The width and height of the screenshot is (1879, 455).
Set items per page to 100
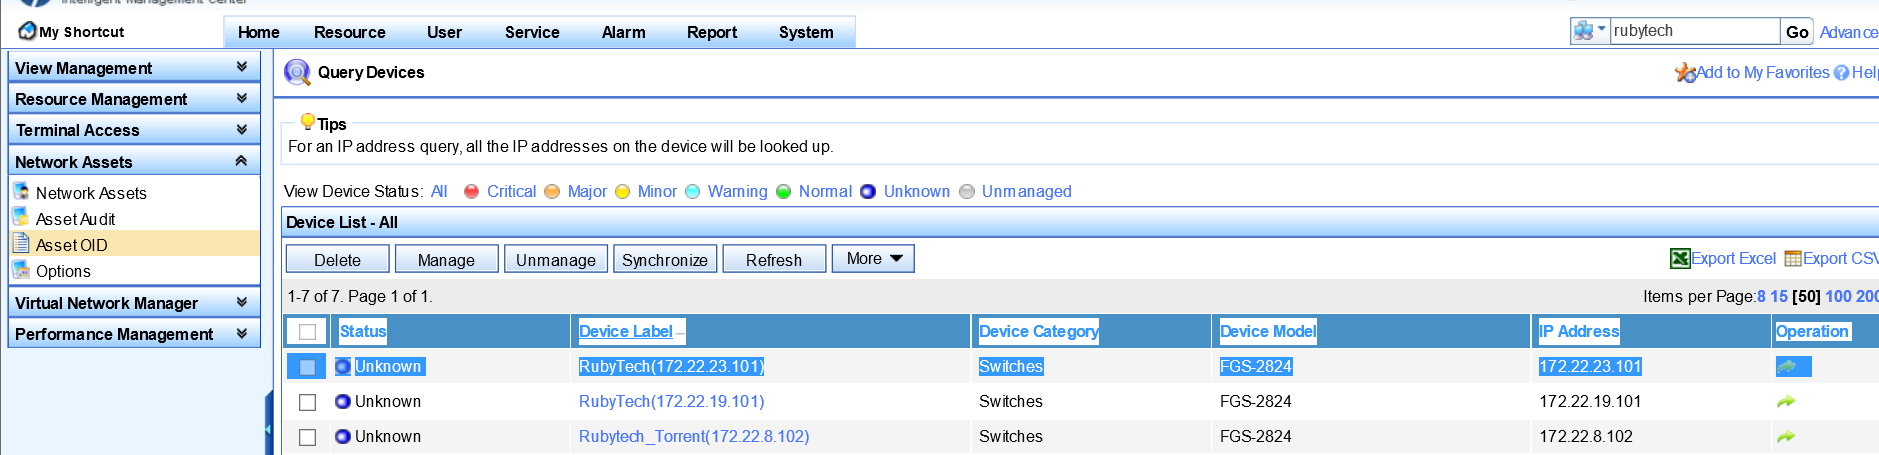click(1838, 296)
